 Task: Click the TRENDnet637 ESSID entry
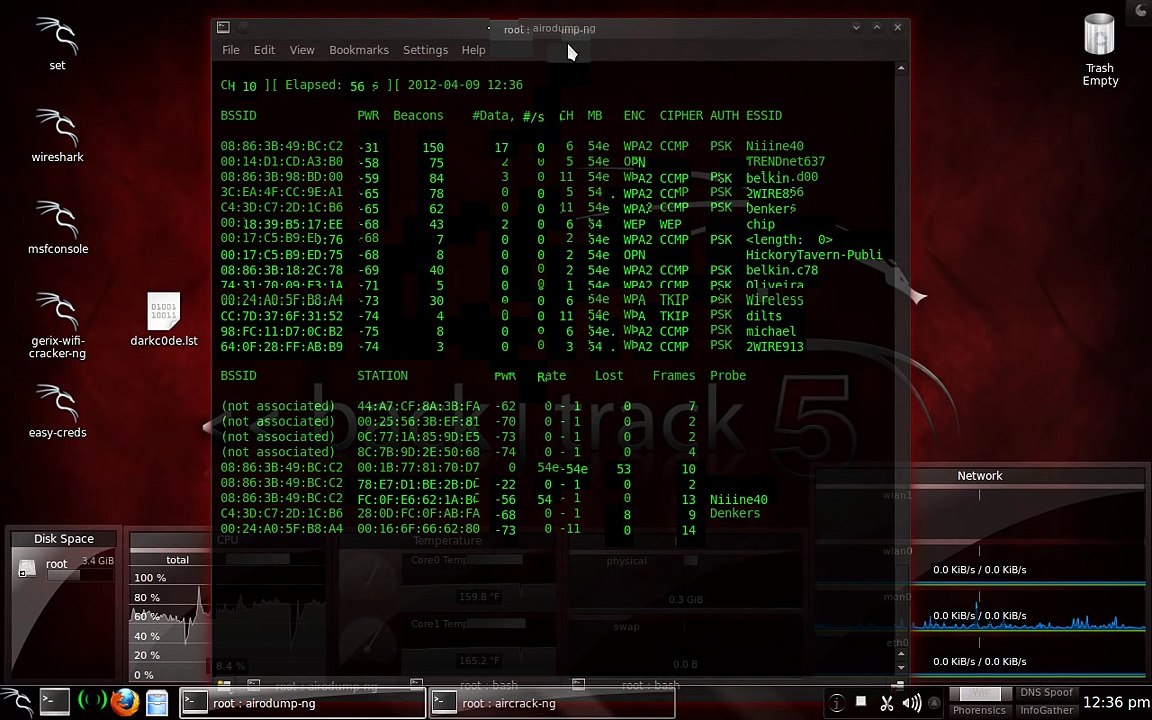[x=785, y=162]
